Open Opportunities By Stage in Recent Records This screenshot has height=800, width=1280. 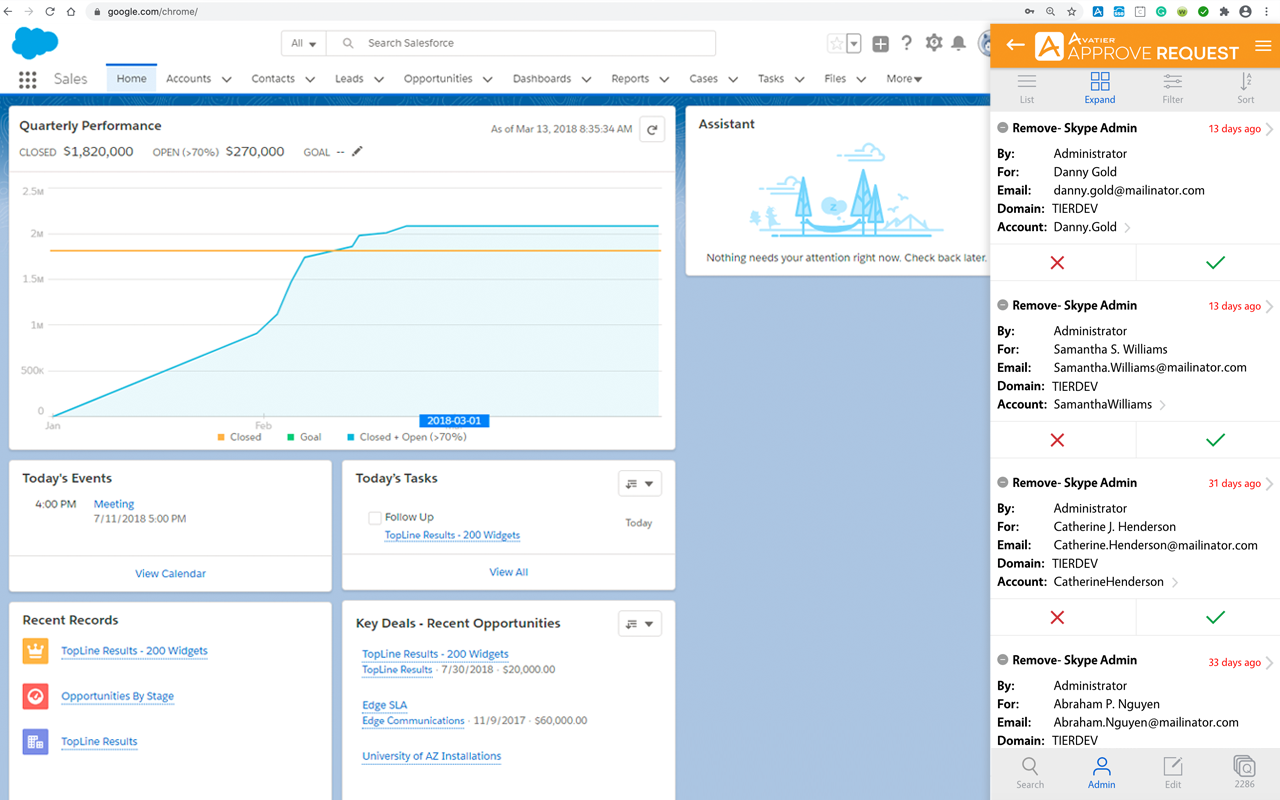coord(118,696)
